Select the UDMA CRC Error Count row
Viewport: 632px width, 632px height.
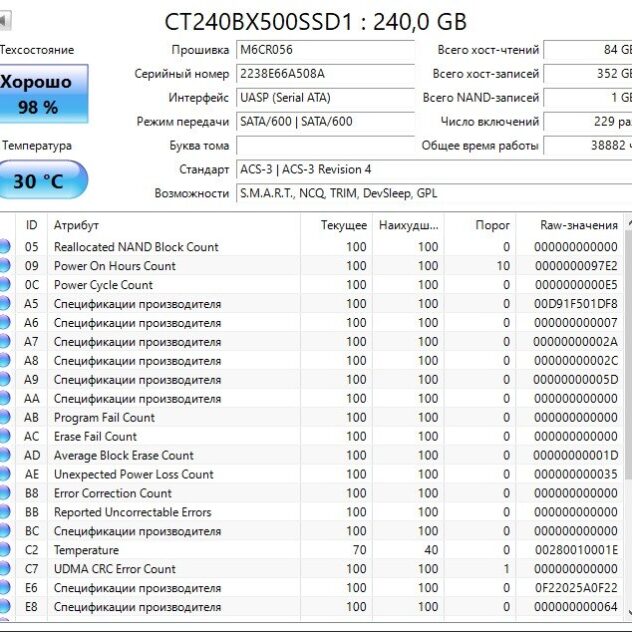coord(312,568)
